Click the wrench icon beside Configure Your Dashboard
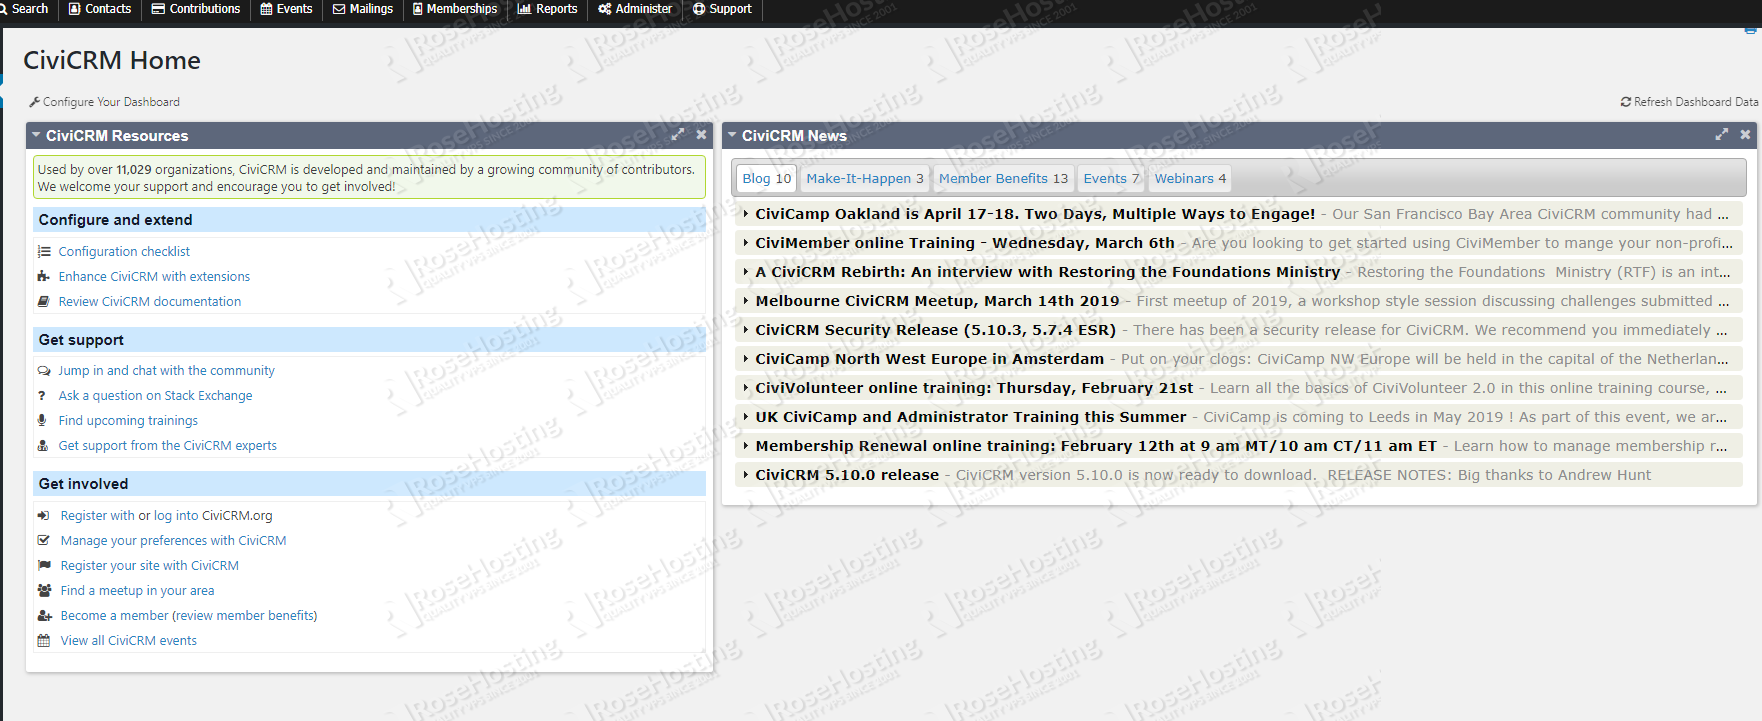The image size is (1762, 721). pos(35,102)
